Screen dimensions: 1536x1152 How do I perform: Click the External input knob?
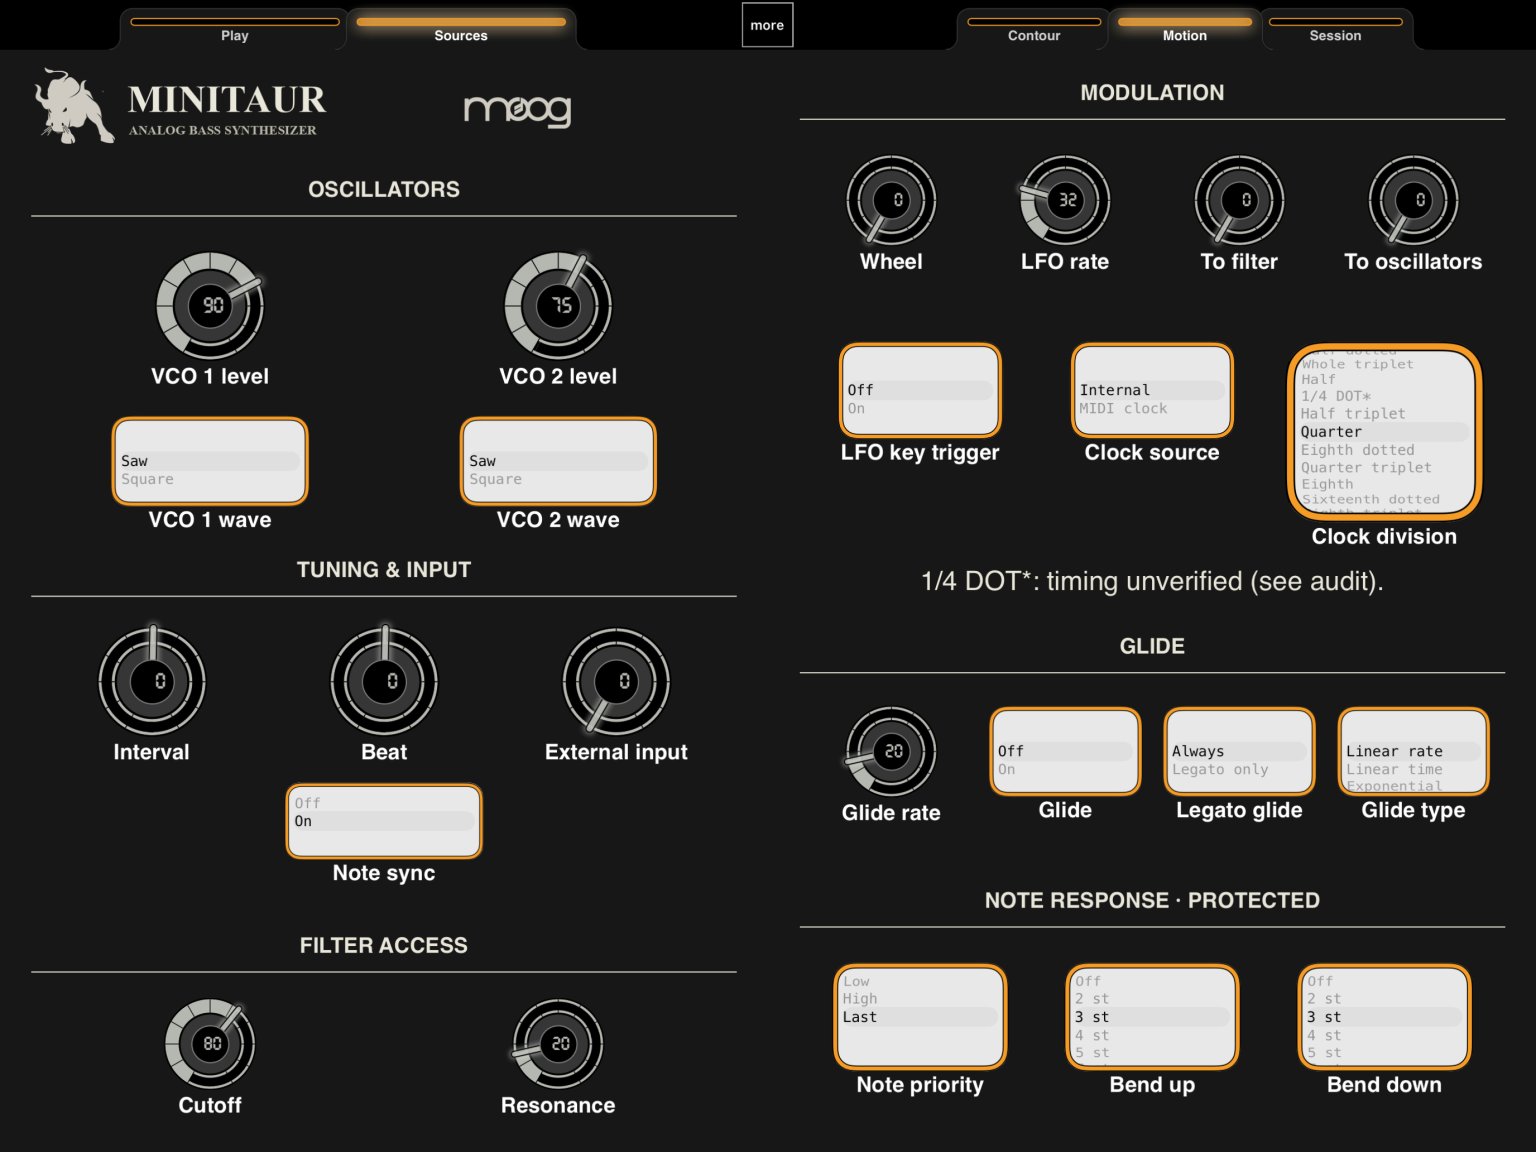[616, 681]
